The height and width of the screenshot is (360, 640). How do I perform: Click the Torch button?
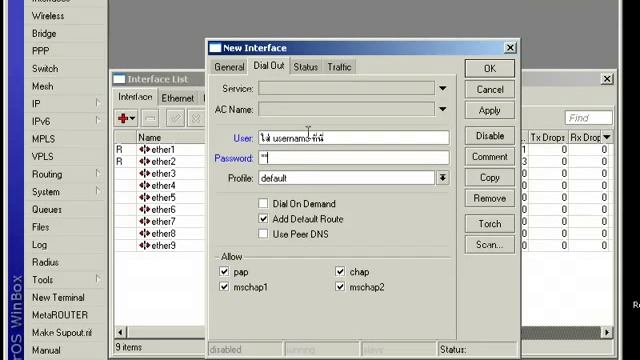490,224
